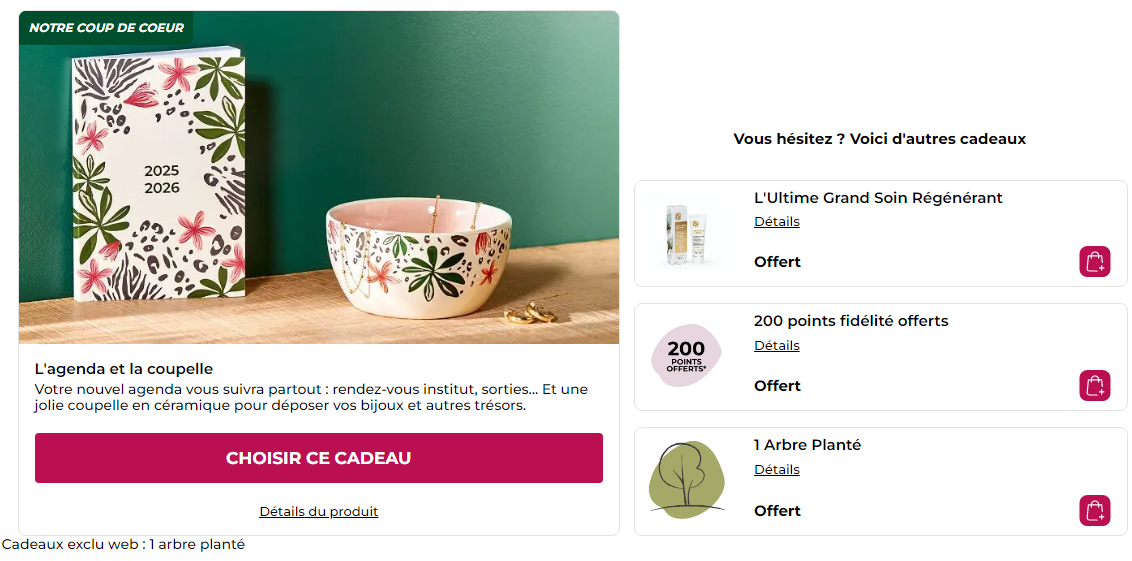
Task: Select the L'Ultime Grand Soin Régénérant title
Action: pyautogui.click(x=878, y=198)
